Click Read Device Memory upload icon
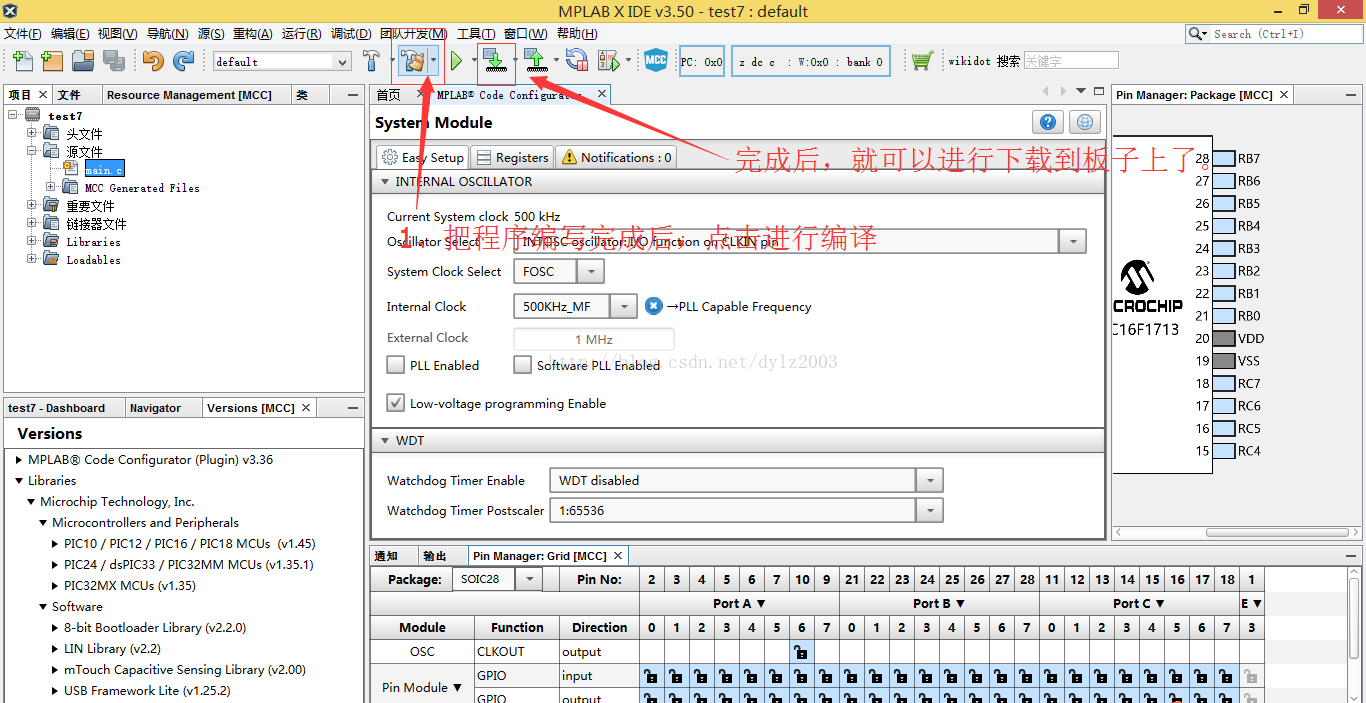The image size is (1366, 703). pyautogui.click(x=536, y=61)
